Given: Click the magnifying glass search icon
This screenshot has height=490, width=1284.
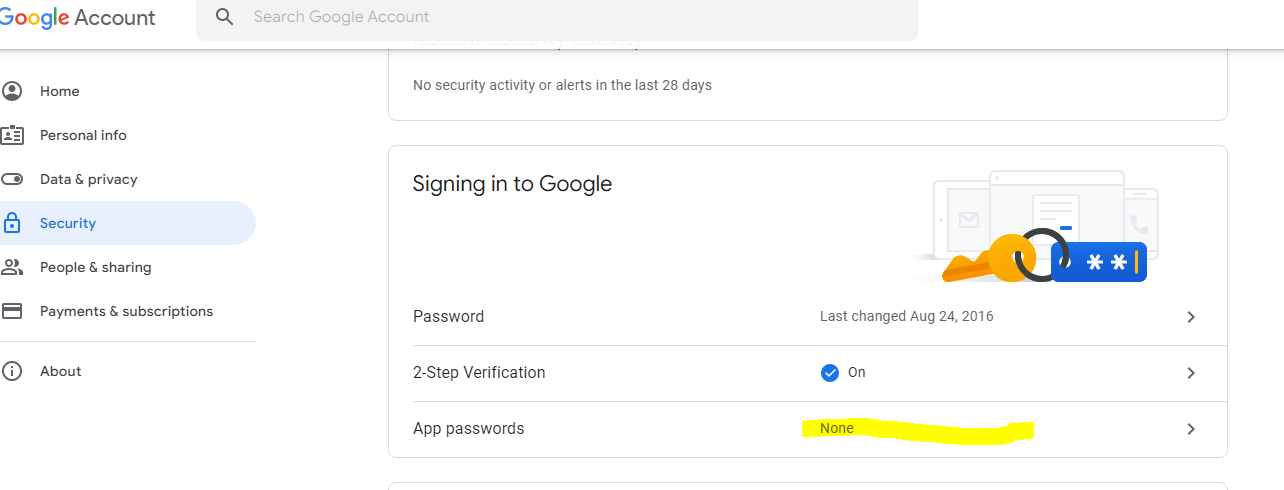Looking at the screenshot, I should click(x=225, y=17).
